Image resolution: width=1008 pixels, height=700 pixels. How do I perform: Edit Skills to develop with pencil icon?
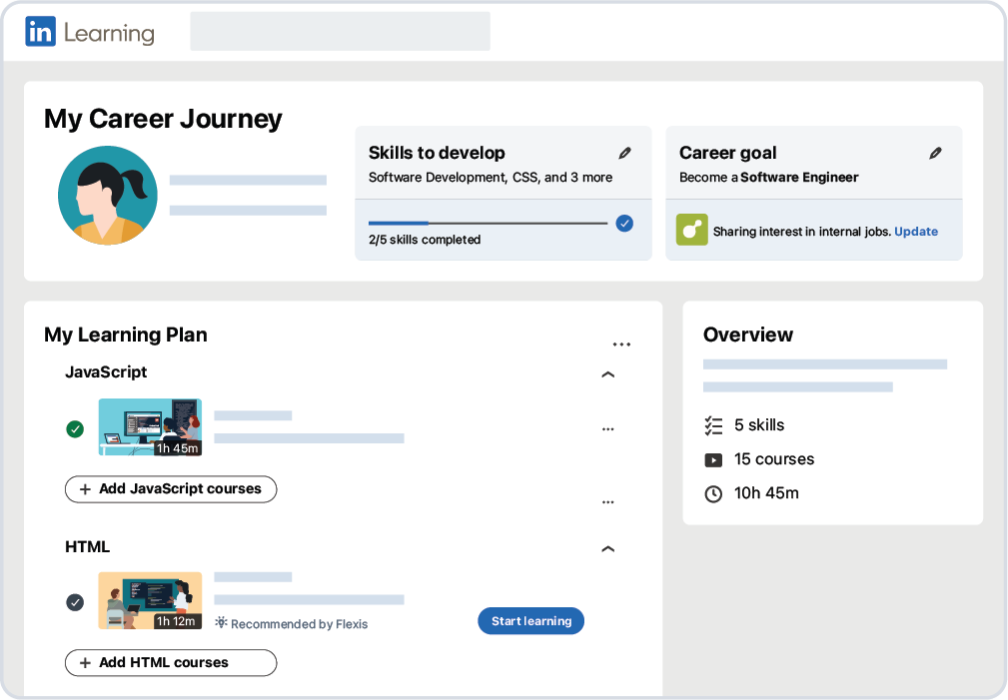tap(624, 153)
